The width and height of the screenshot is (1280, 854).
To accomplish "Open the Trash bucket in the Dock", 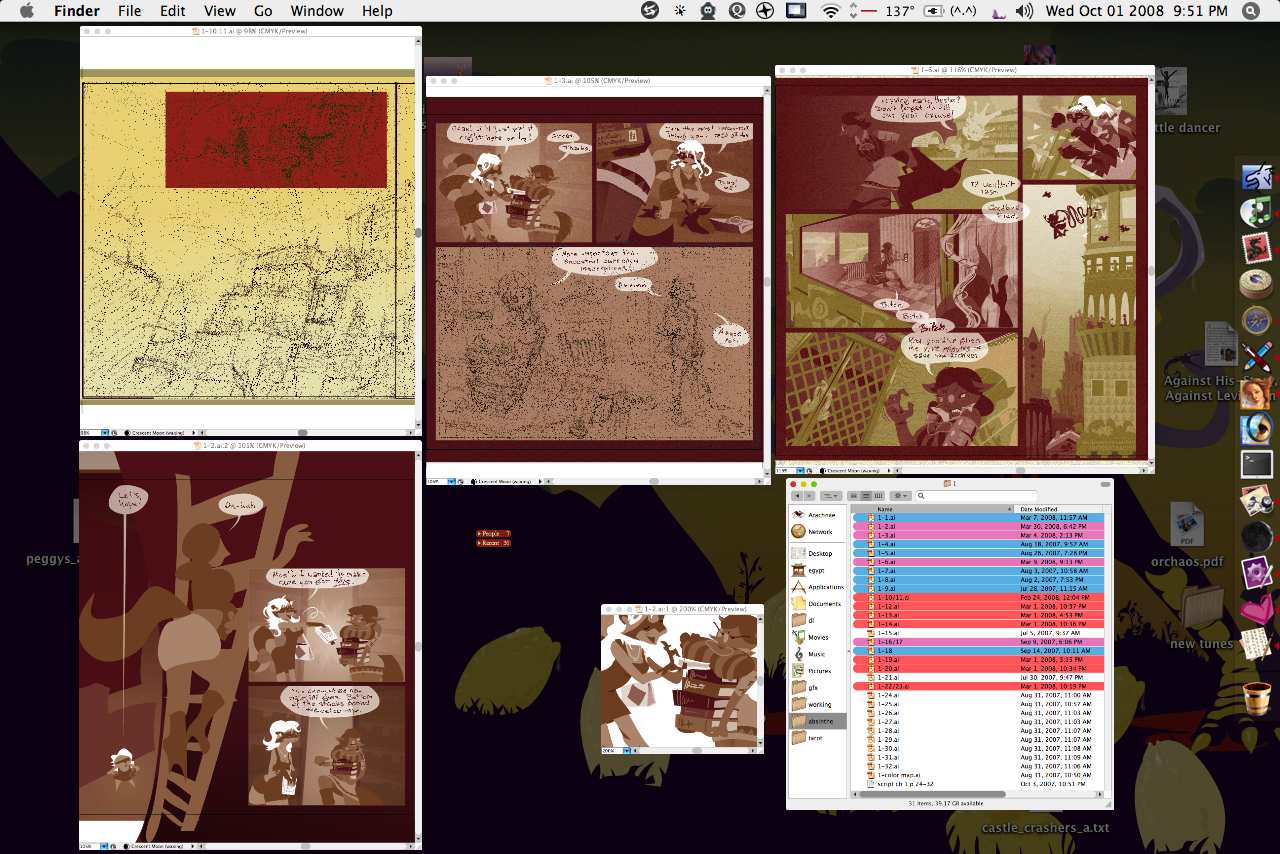I will pos(1256,695).
